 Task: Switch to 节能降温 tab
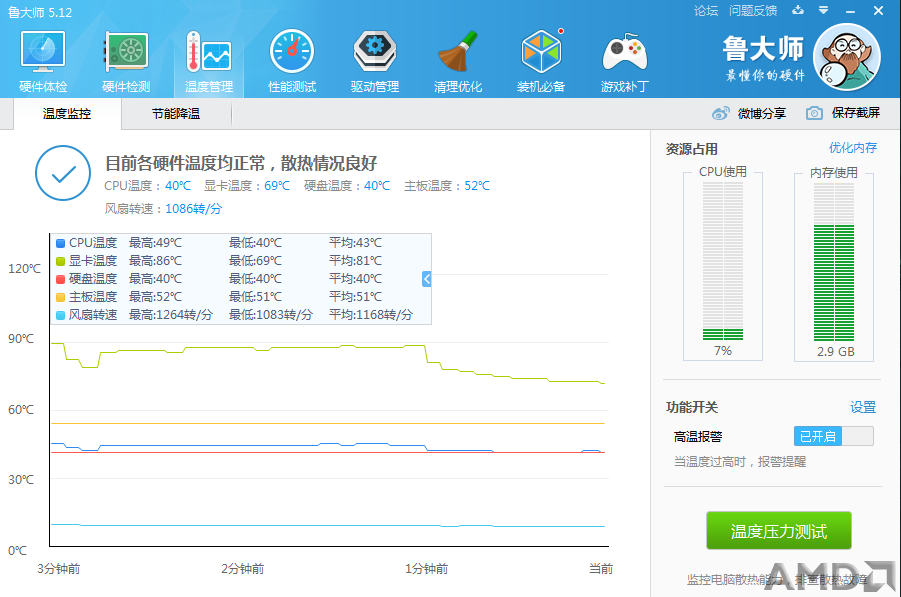176,113
